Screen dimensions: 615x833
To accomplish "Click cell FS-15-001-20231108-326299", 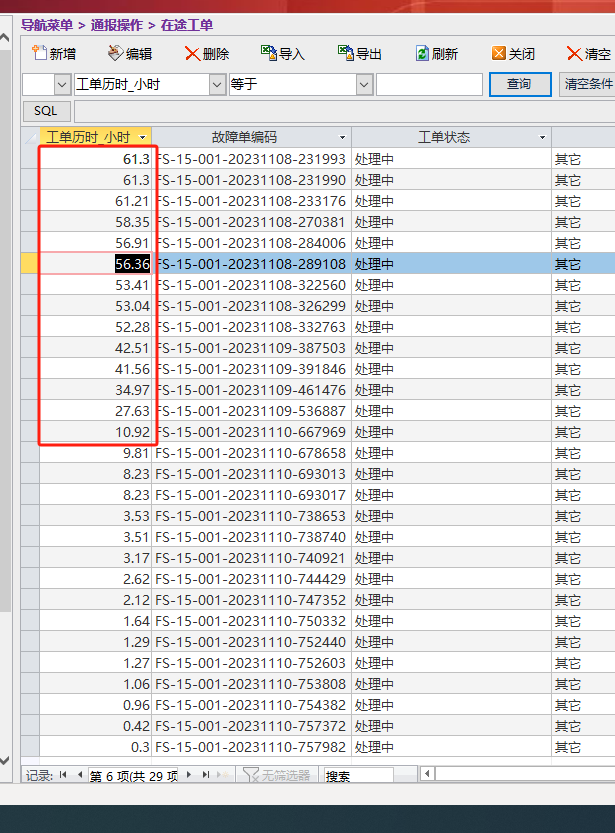I will click(x=251, y=306).
